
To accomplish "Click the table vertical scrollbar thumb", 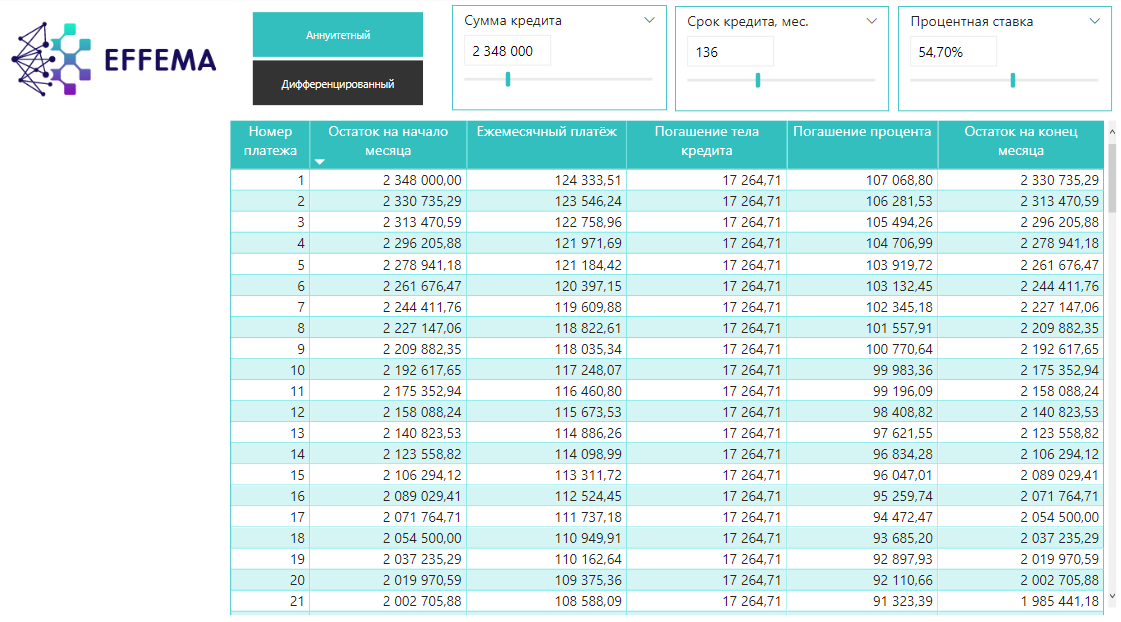I will (1112, 177).
